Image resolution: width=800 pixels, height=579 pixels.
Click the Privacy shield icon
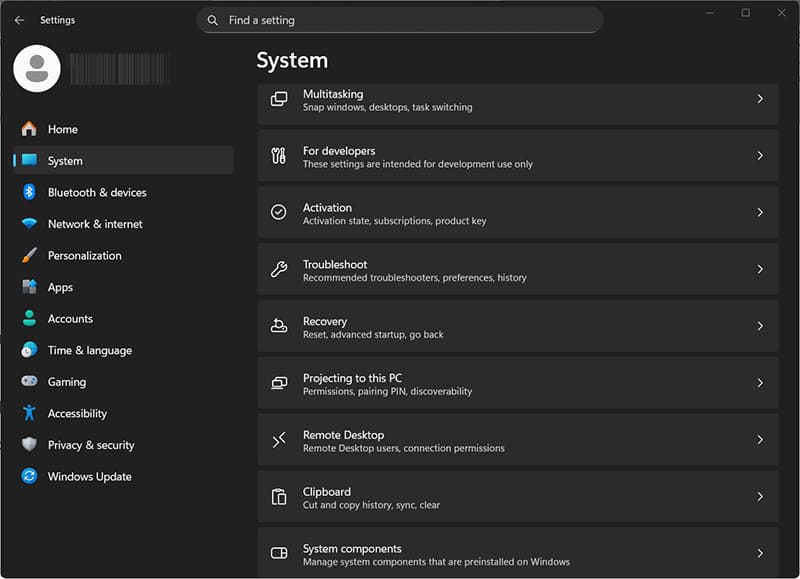[29, 444]
